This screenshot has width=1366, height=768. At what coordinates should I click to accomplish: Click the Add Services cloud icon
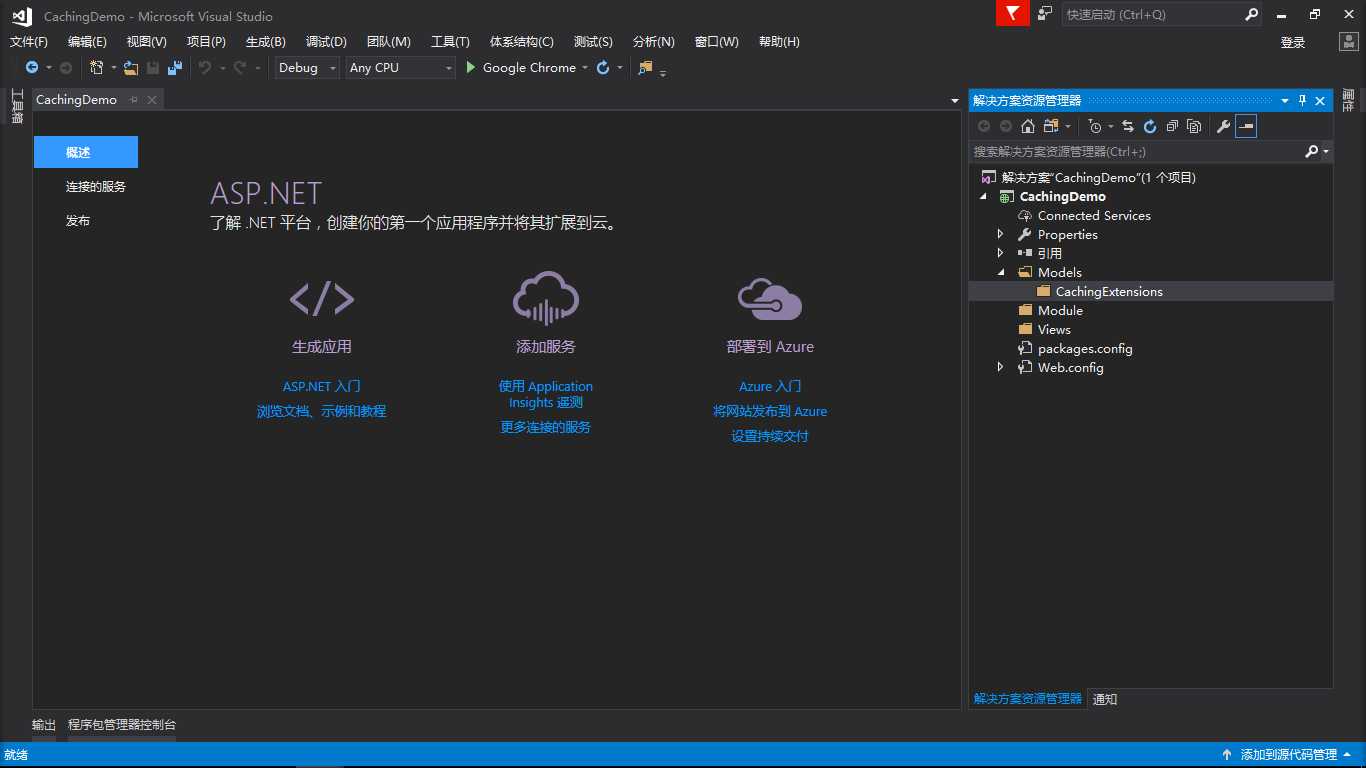tap(546, 297)
